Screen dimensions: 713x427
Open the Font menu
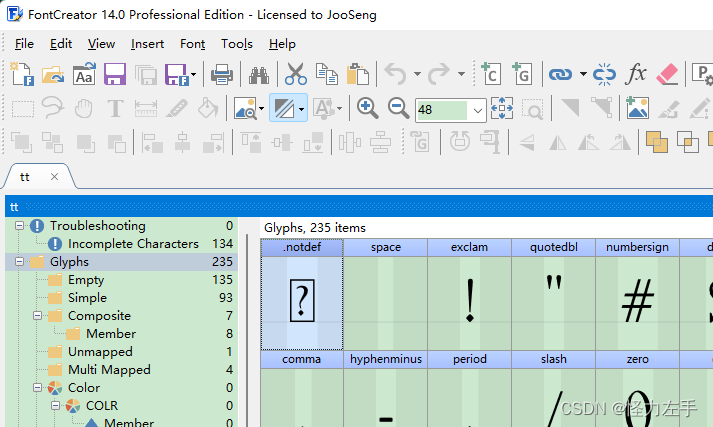[193, 44]
